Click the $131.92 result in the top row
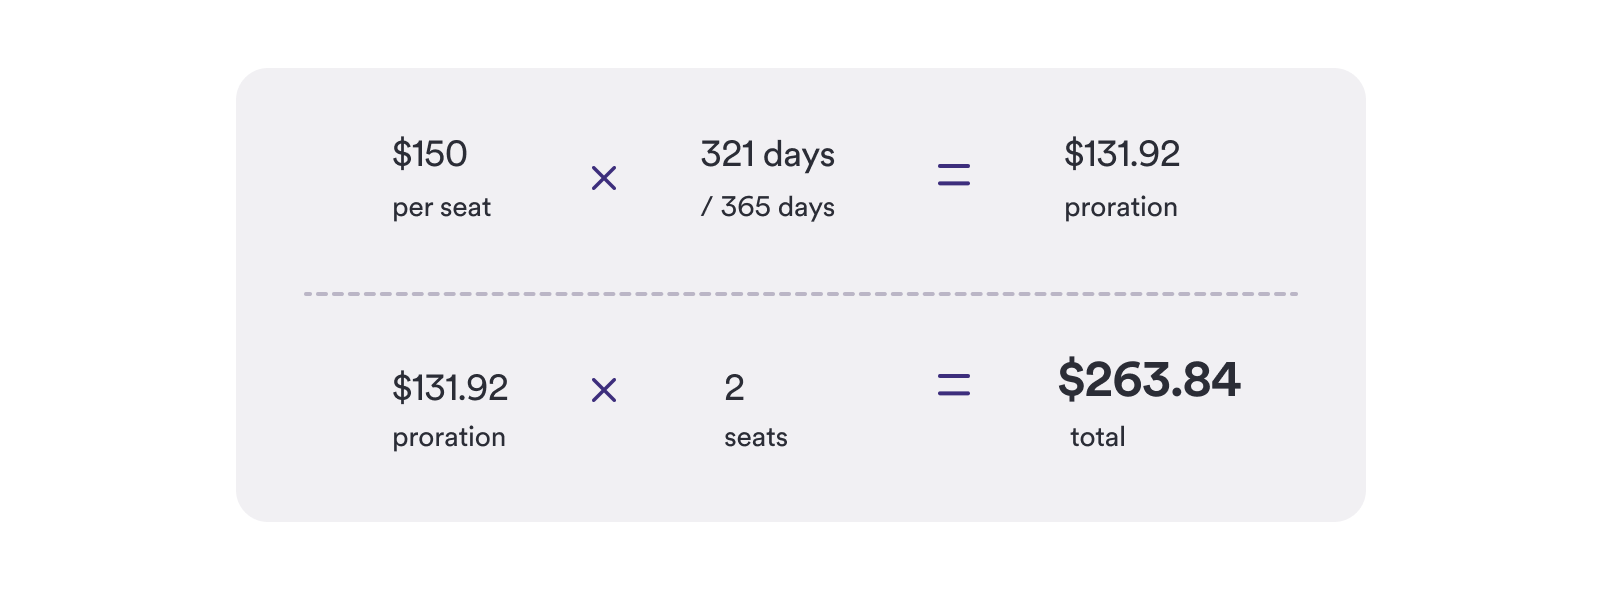1600x592 pixels. click(1122, 154)
